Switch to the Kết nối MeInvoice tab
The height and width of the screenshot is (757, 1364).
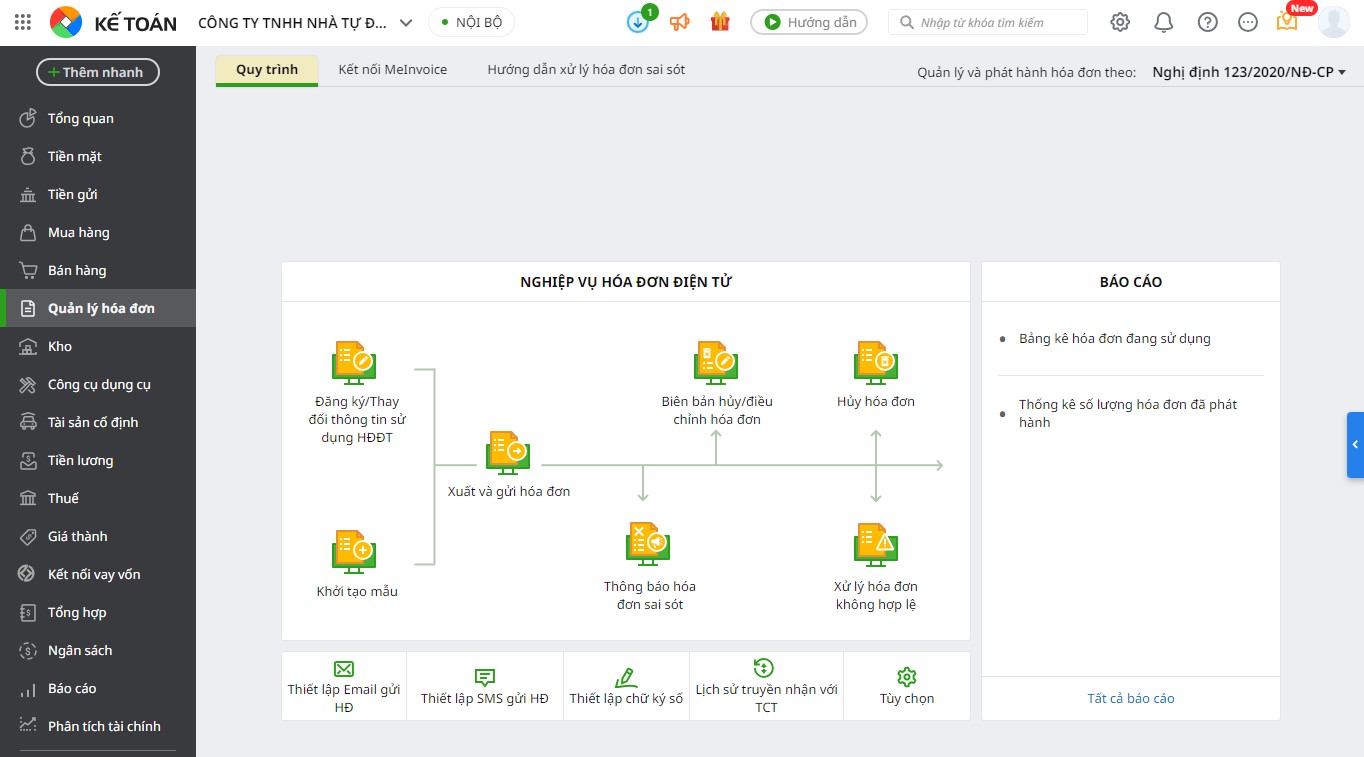tap(393, 70)
